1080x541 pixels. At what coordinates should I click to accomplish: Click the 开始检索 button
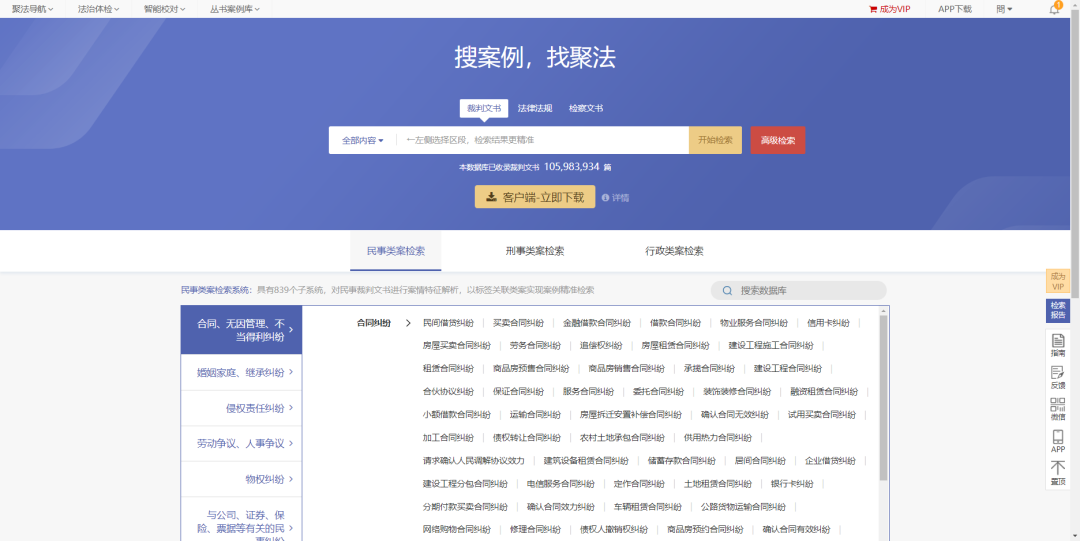pos(716,140)
